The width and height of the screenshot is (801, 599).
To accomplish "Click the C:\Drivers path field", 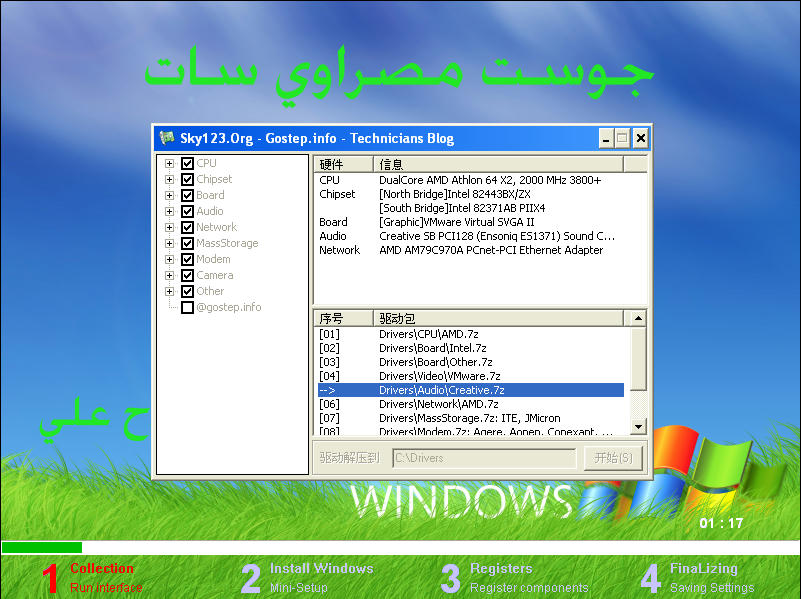I will pyautogui.click(x=484, y=458).
